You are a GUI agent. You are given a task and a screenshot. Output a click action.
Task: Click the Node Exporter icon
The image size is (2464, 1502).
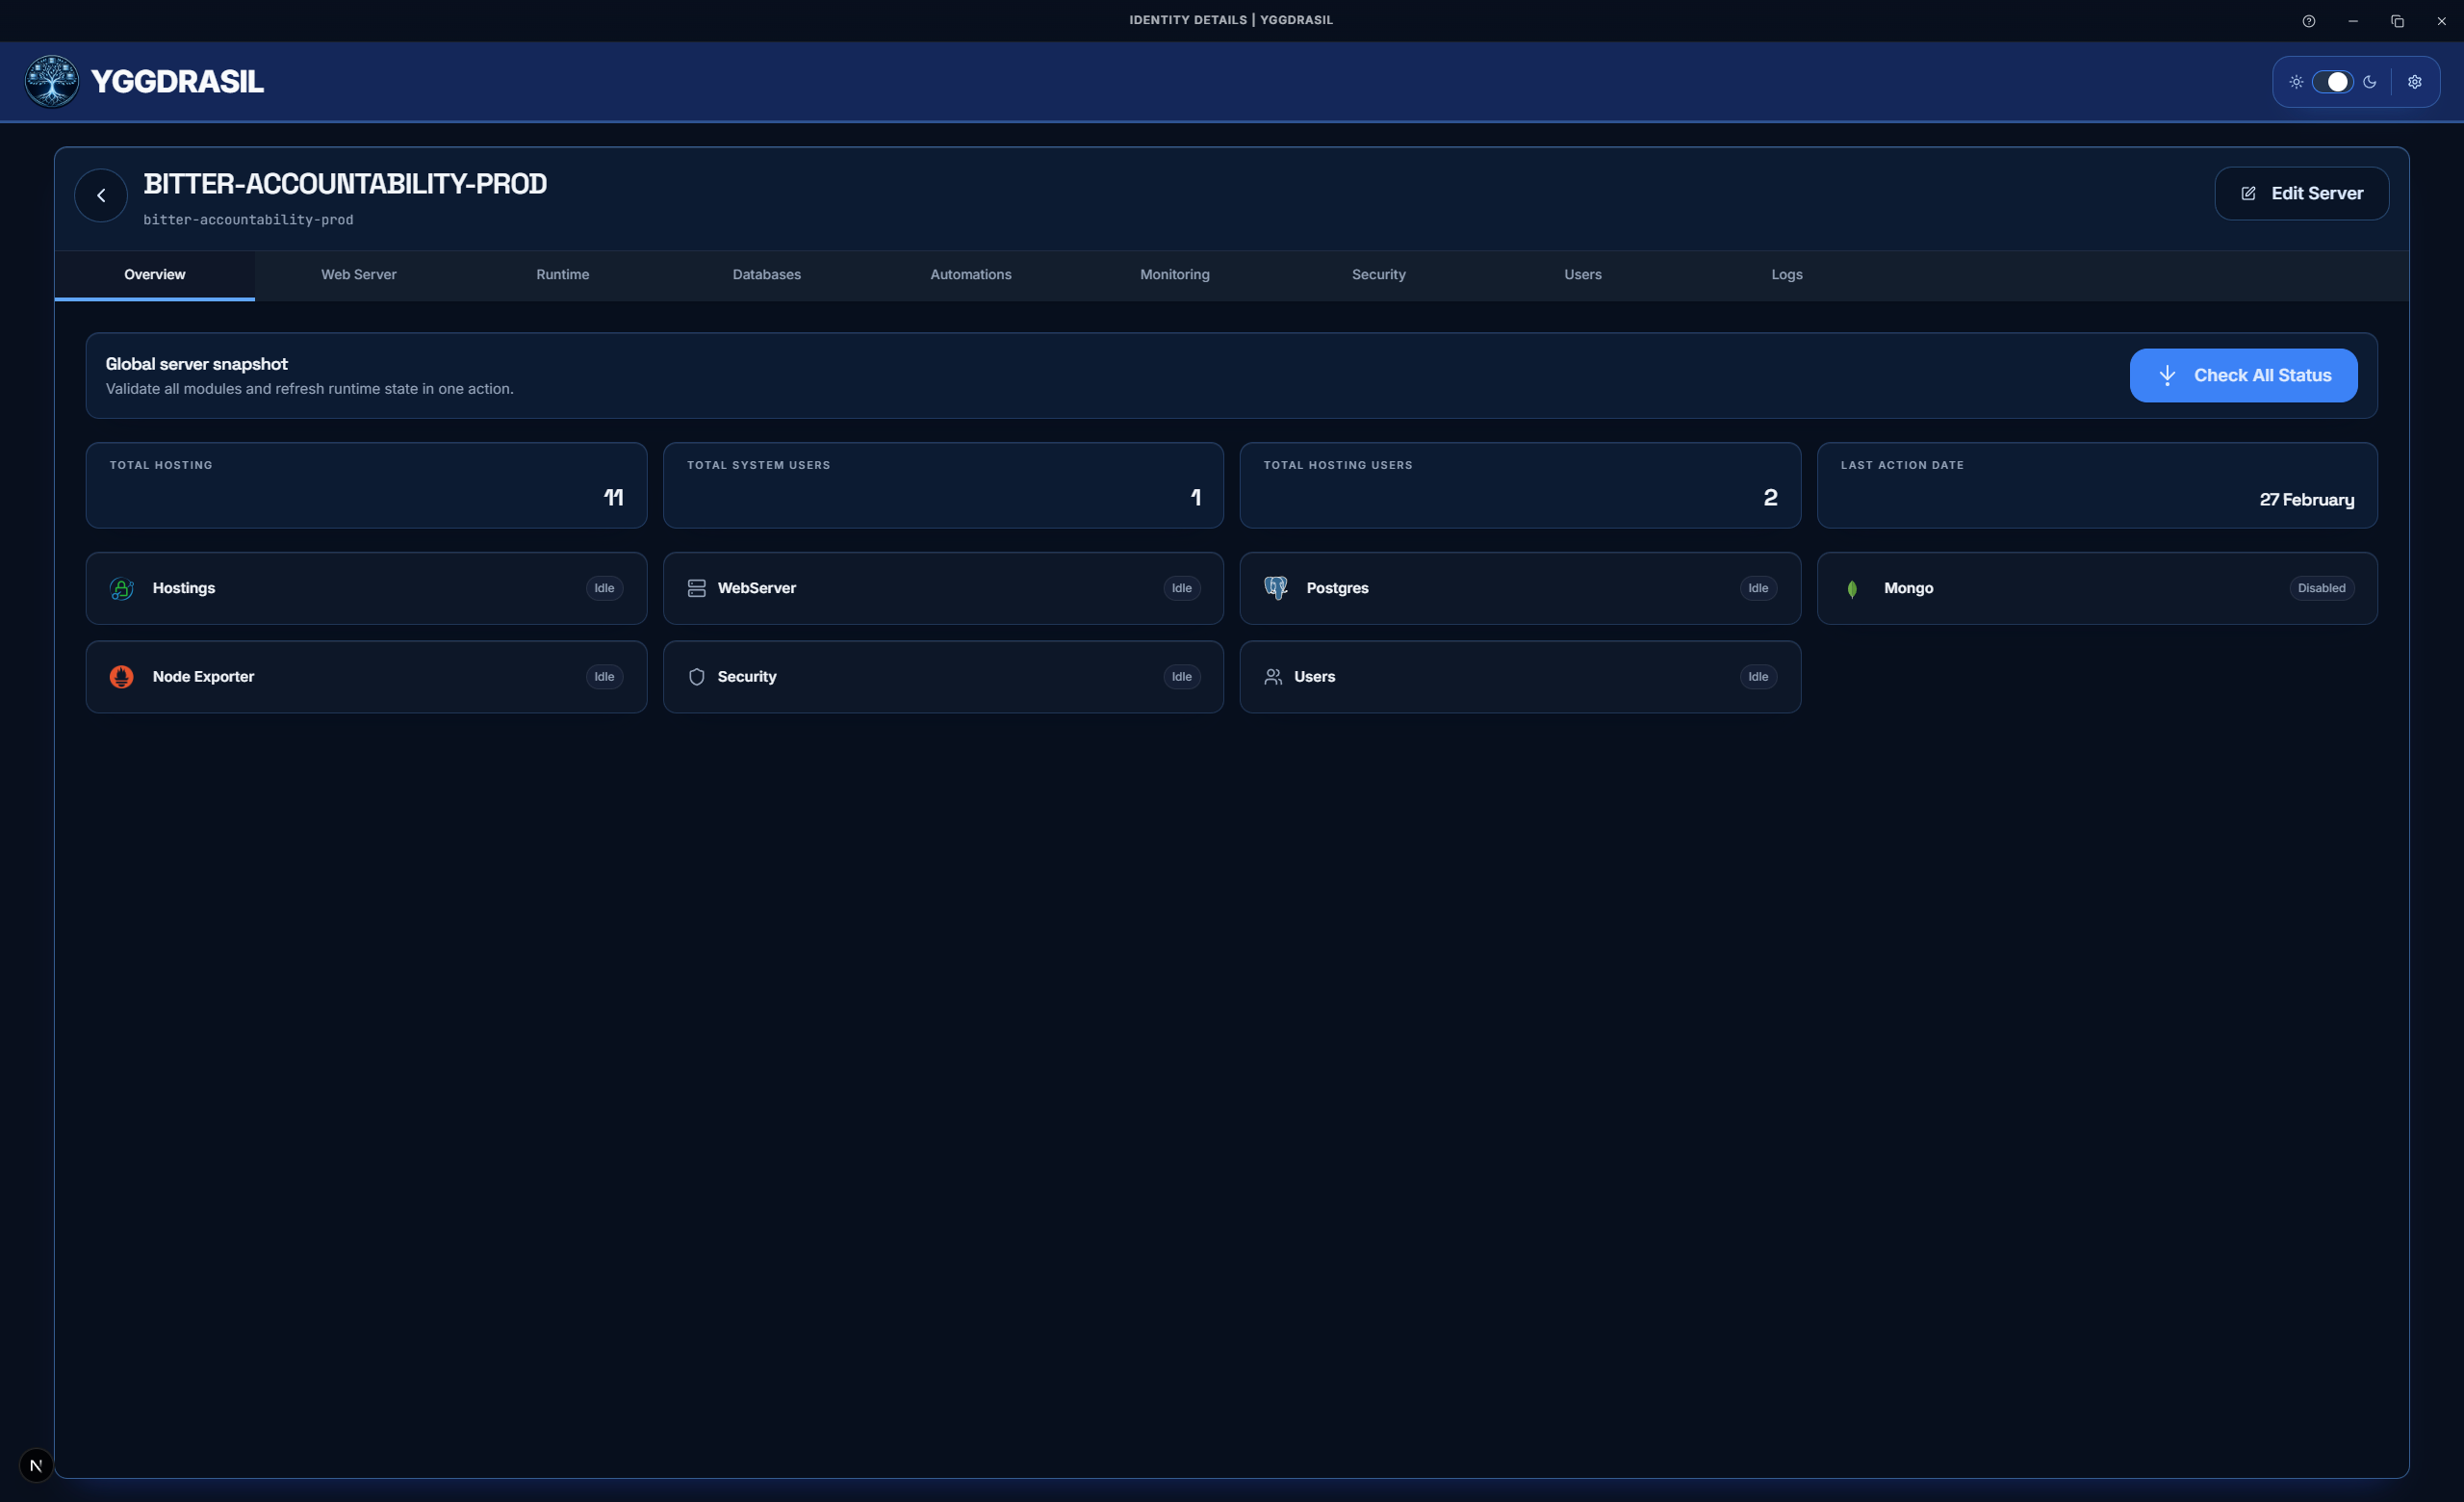click(121, 677)
